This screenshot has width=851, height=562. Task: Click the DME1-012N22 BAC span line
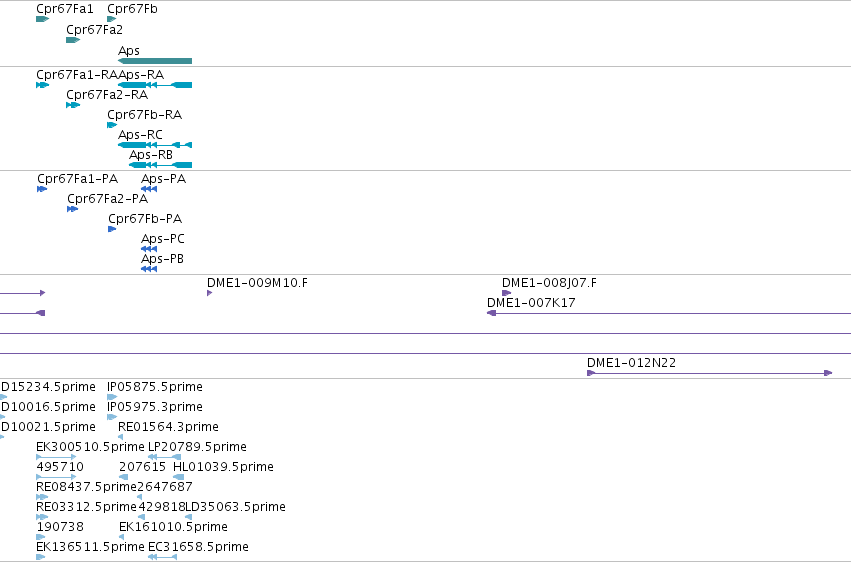pyautogui.click(x=709, y=373)
